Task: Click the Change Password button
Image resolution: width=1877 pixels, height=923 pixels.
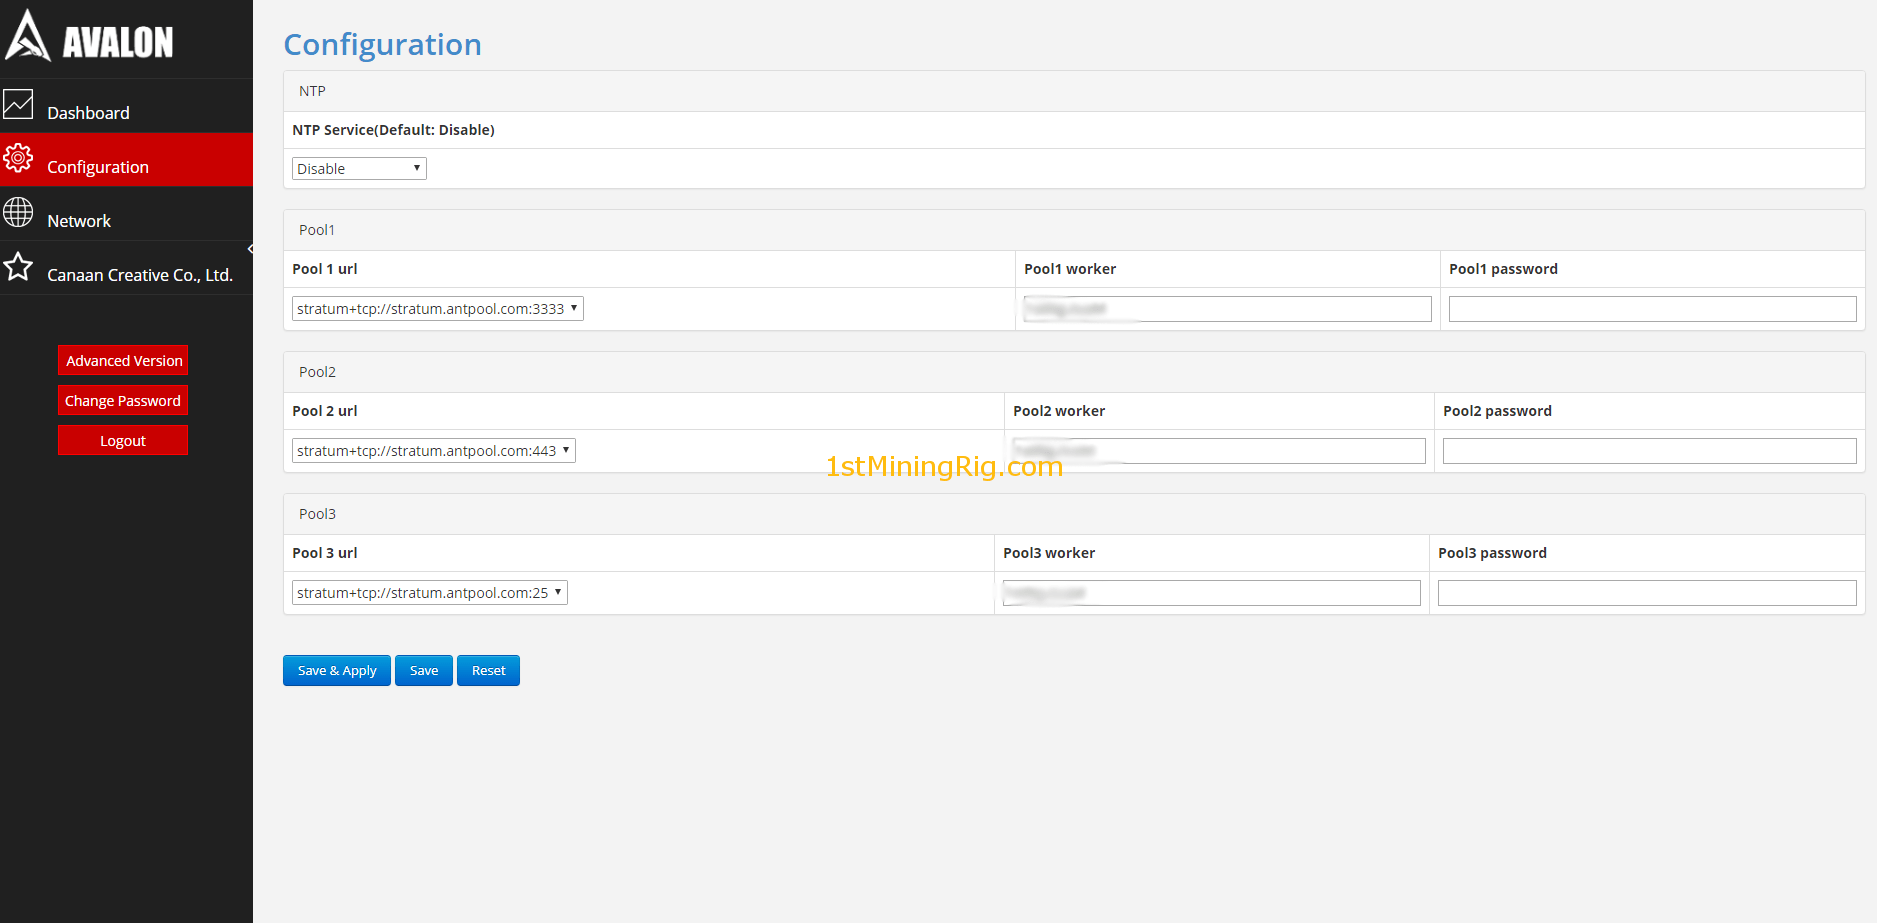Action: tap(123, 400)
